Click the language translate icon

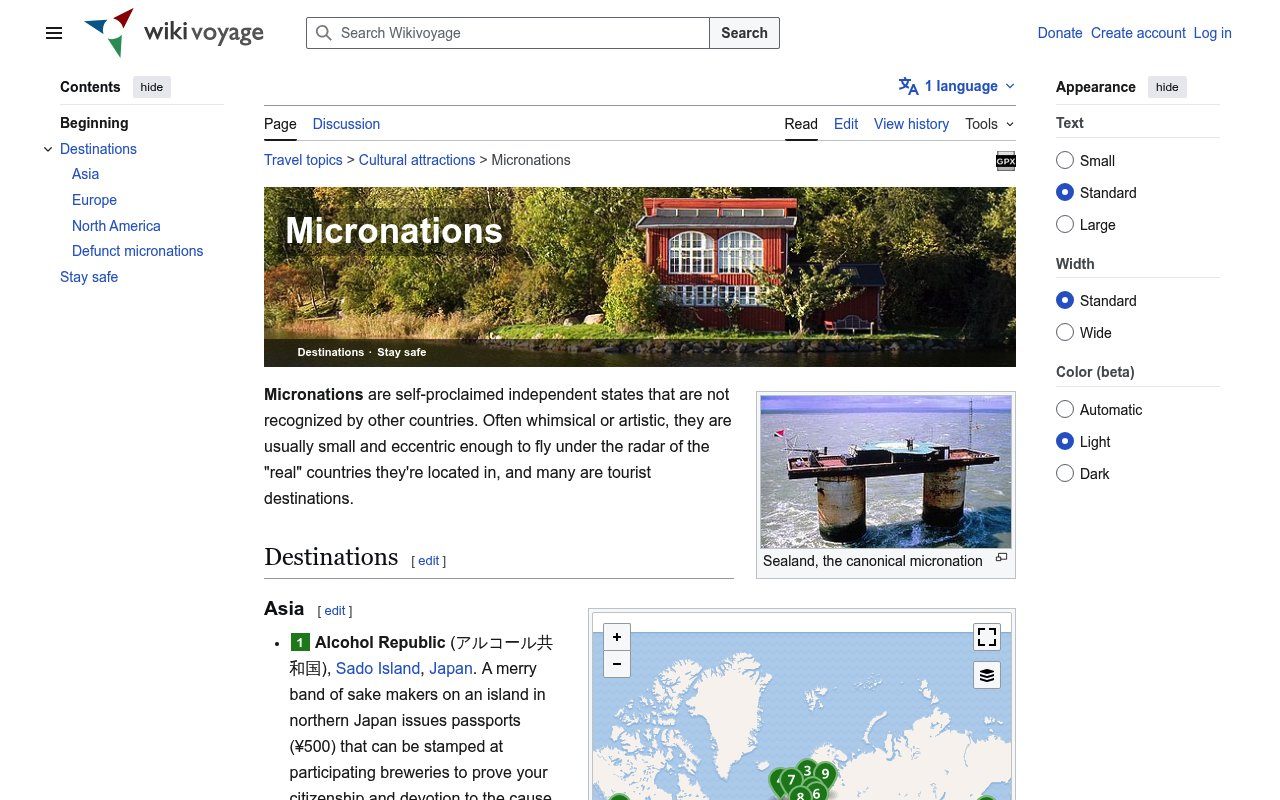pyautogui.click(x=908, y=86)
